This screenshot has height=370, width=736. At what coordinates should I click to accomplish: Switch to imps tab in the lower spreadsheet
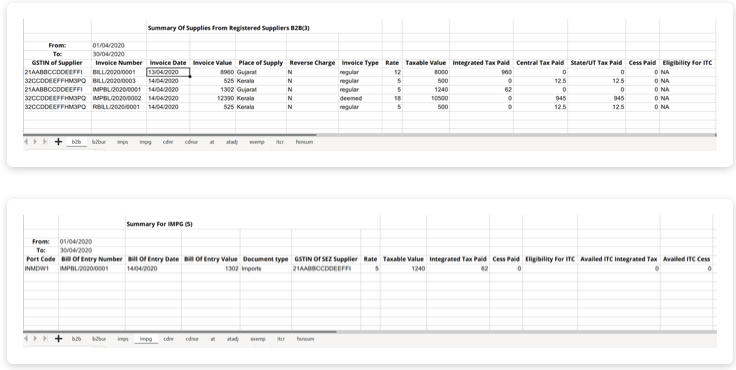pyautogui.click(x=123, y=339)
